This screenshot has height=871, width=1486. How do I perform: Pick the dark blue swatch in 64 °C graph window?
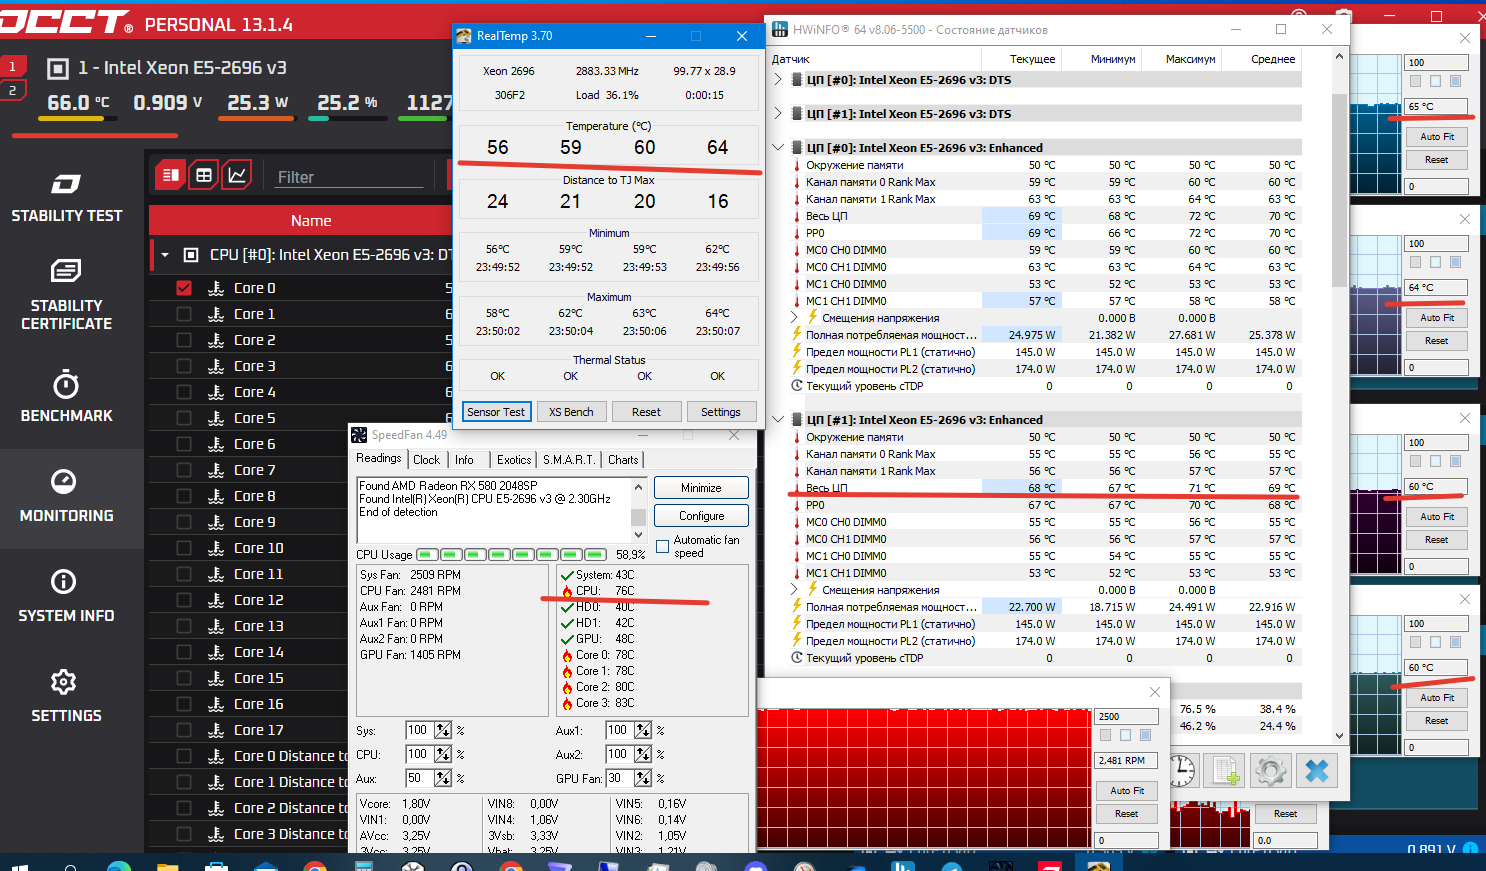coord(1455,262)
